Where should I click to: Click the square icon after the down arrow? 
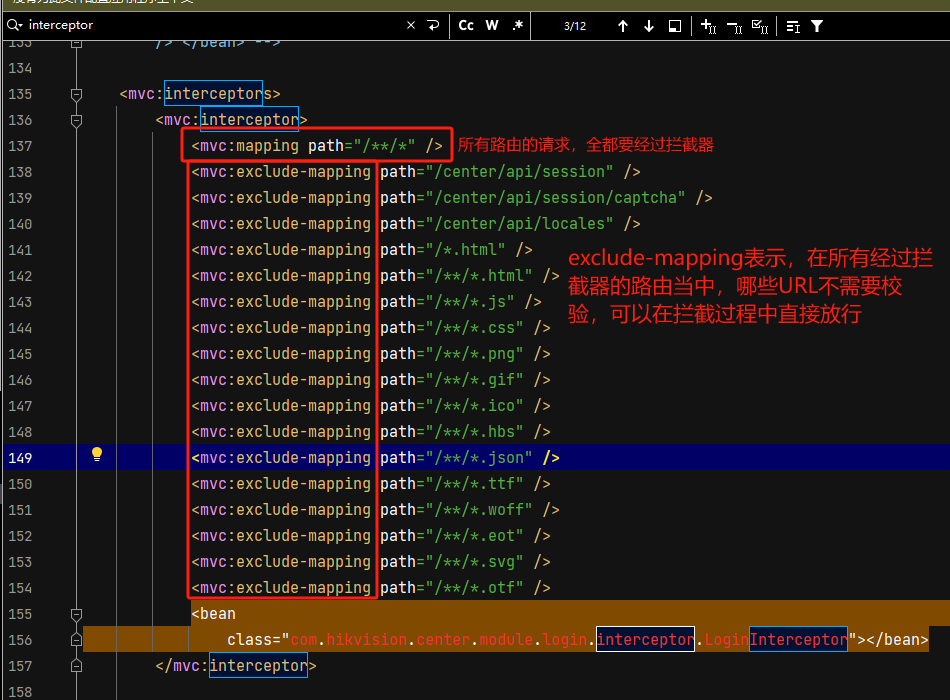pos(675,26)
